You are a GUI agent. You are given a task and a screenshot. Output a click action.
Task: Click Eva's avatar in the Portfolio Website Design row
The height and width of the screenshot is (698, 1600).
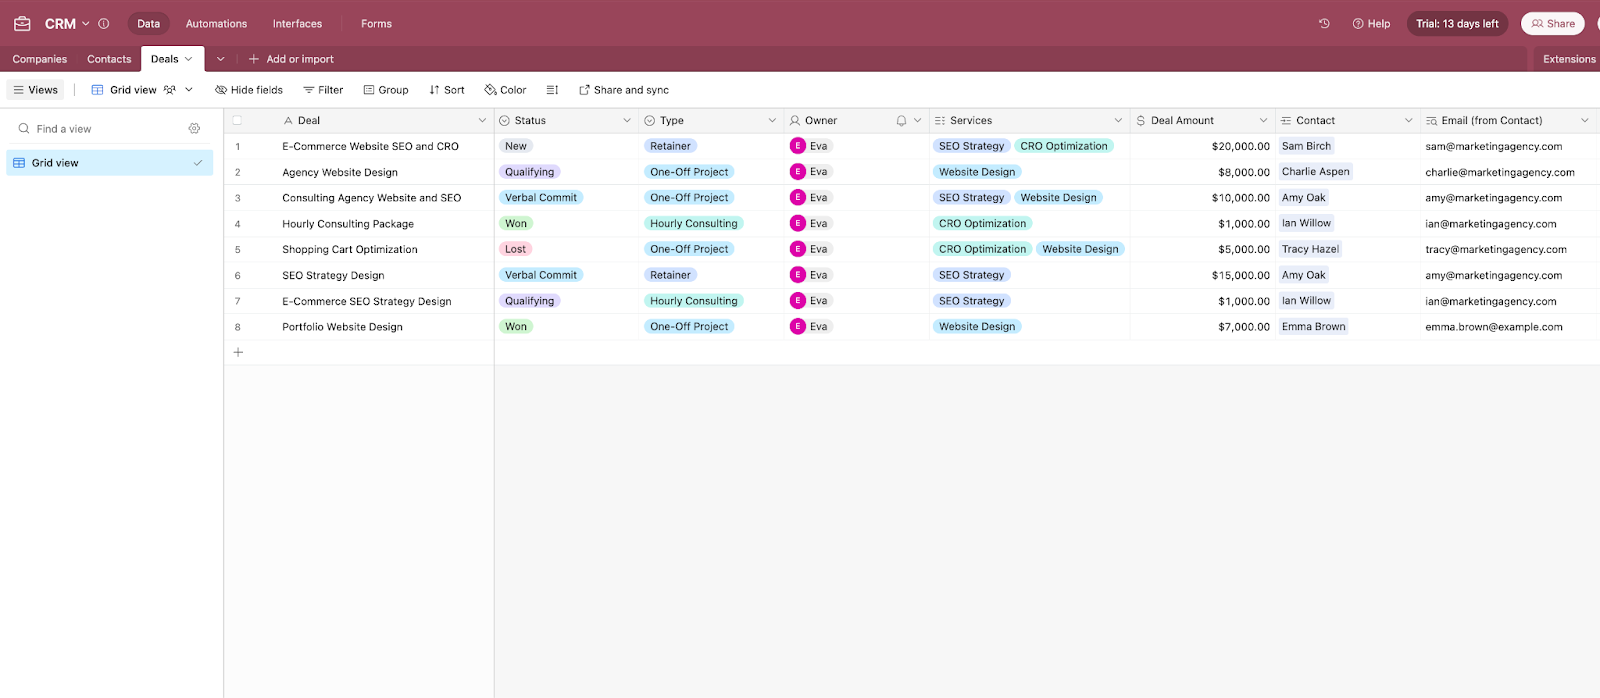point(798,326)
